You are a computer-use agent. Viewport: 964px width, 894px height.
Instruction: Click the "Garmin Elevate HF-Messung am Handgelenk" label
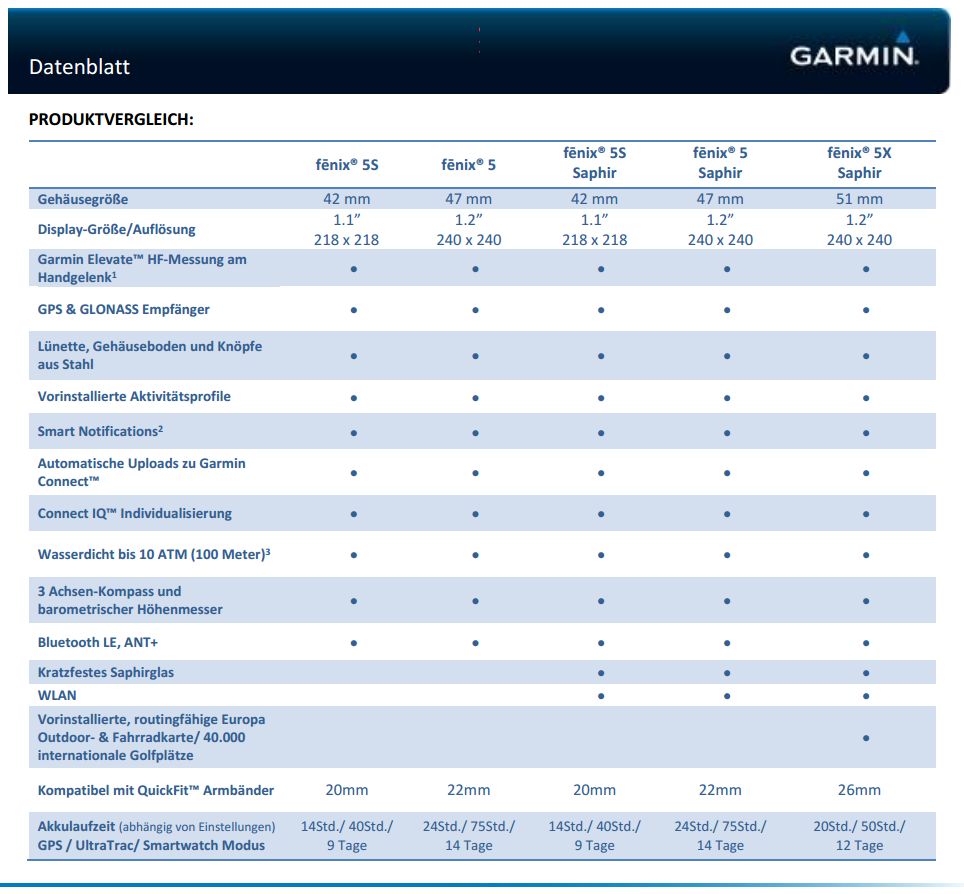[x=142, y=268]
